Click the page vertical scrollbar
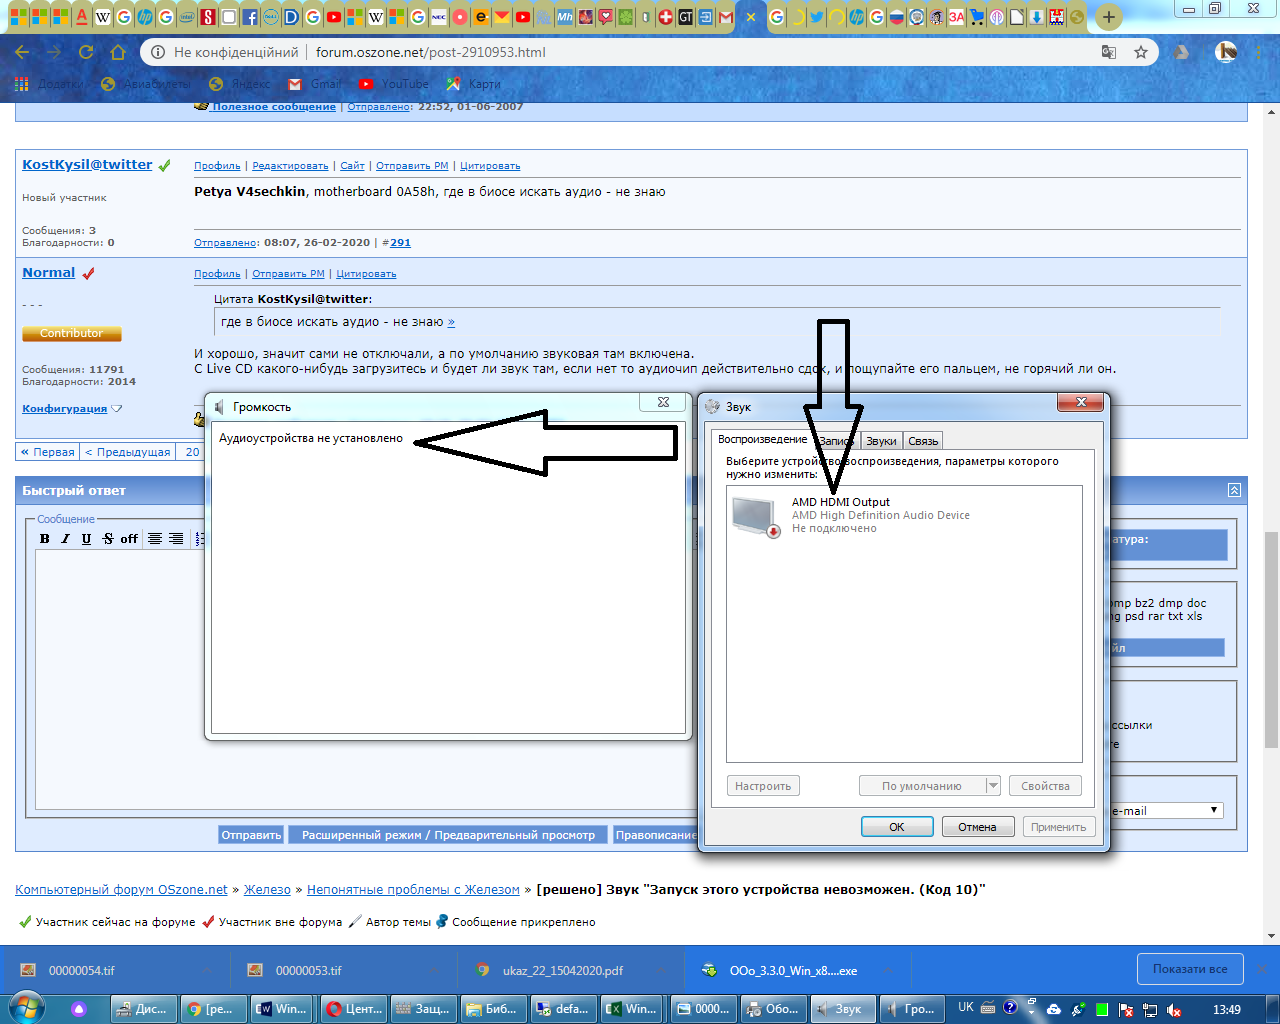This screenshot has width=1280, height=1024. tap(1271, 640)
